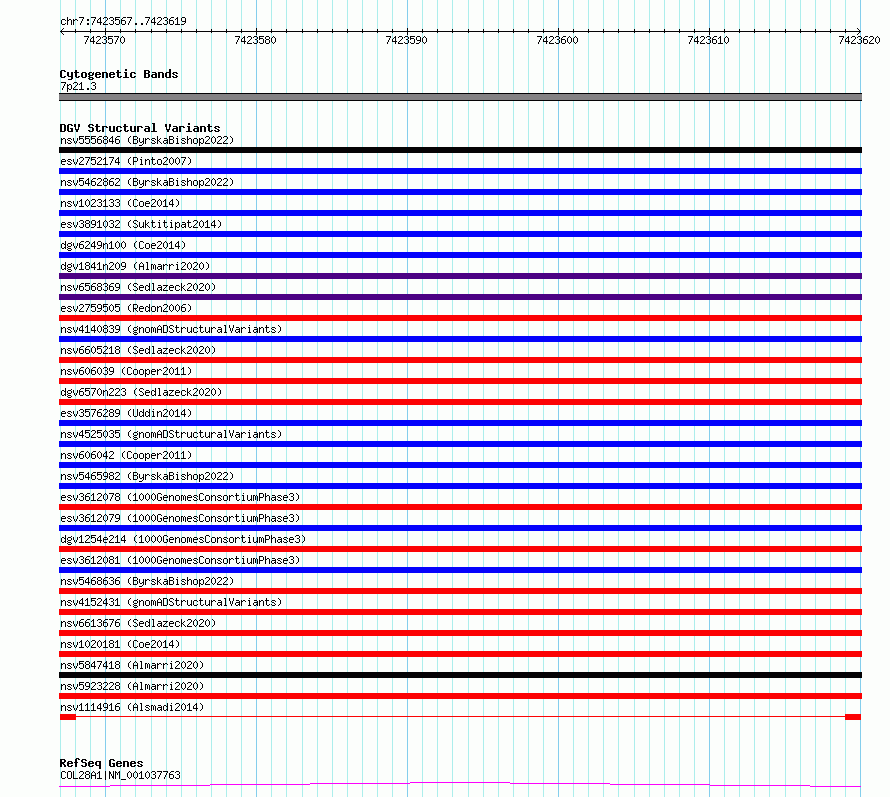Open variant esv3576289 (Uddin2014)
890x797 pixels.
[126, 413]
